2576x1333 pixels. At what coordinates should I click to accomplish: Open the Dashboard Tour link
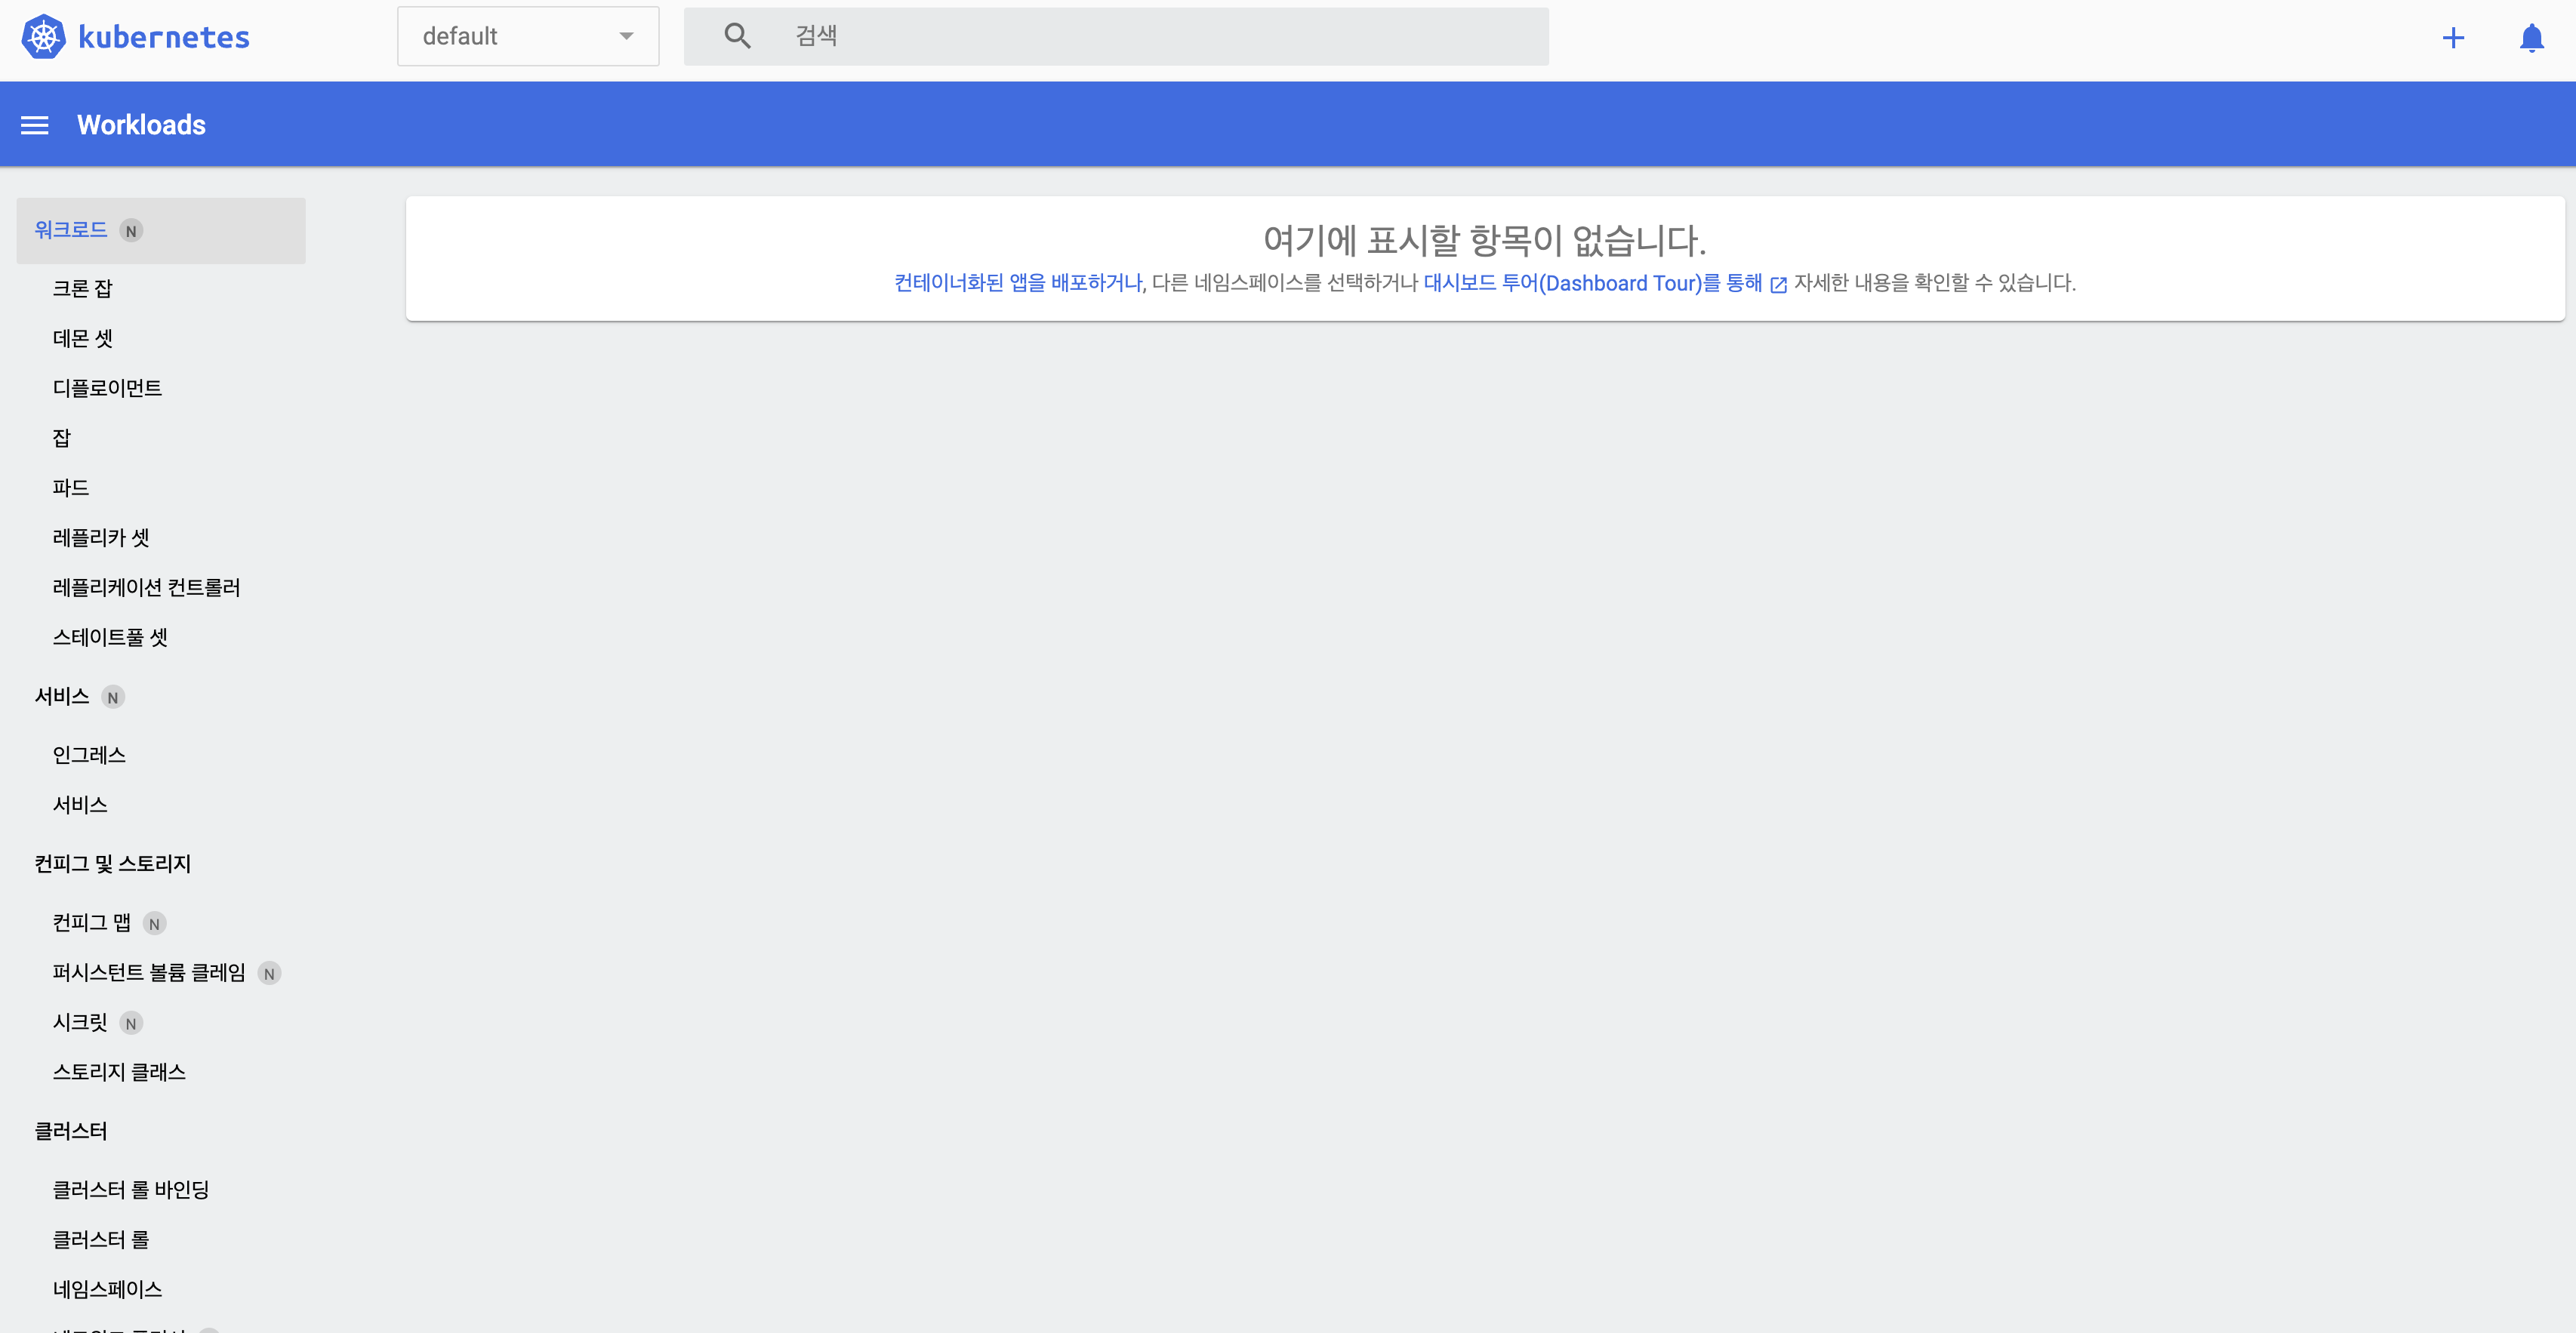pyautogui.click(x=1593, y=283)
